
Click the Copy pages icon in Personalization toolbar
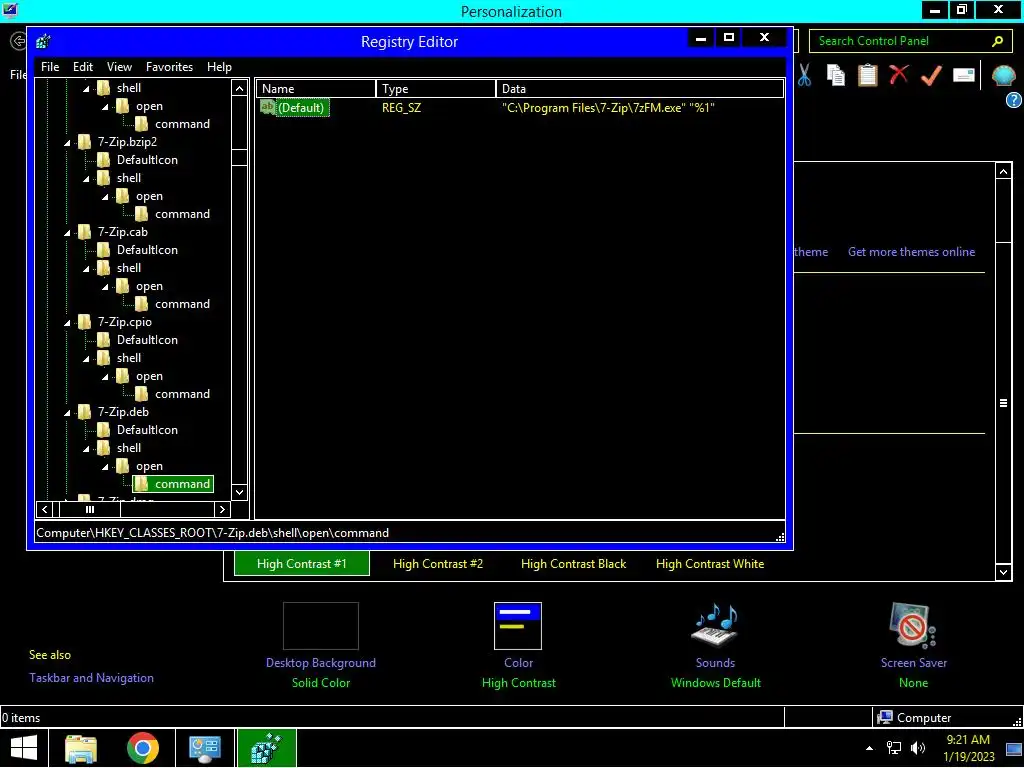(x=836, y=75)
